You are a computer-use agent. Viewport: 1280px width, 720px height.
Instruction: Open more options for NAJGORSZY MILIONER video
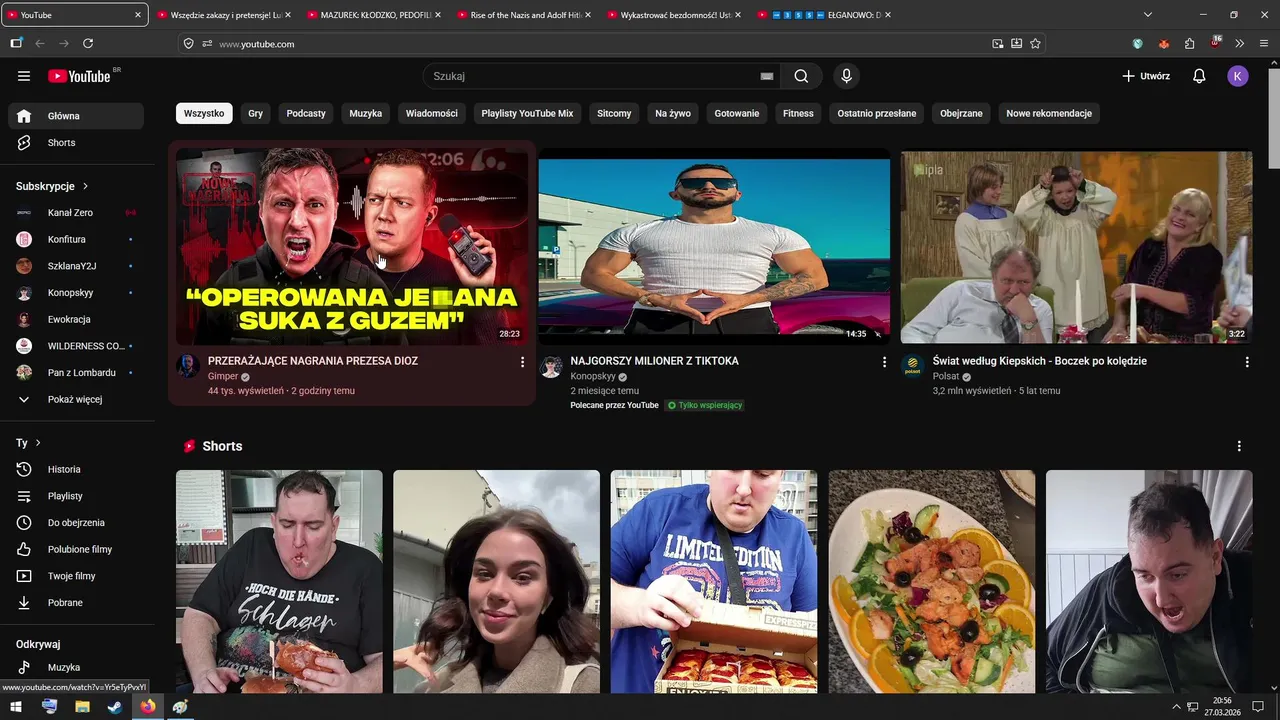[884, 362]
